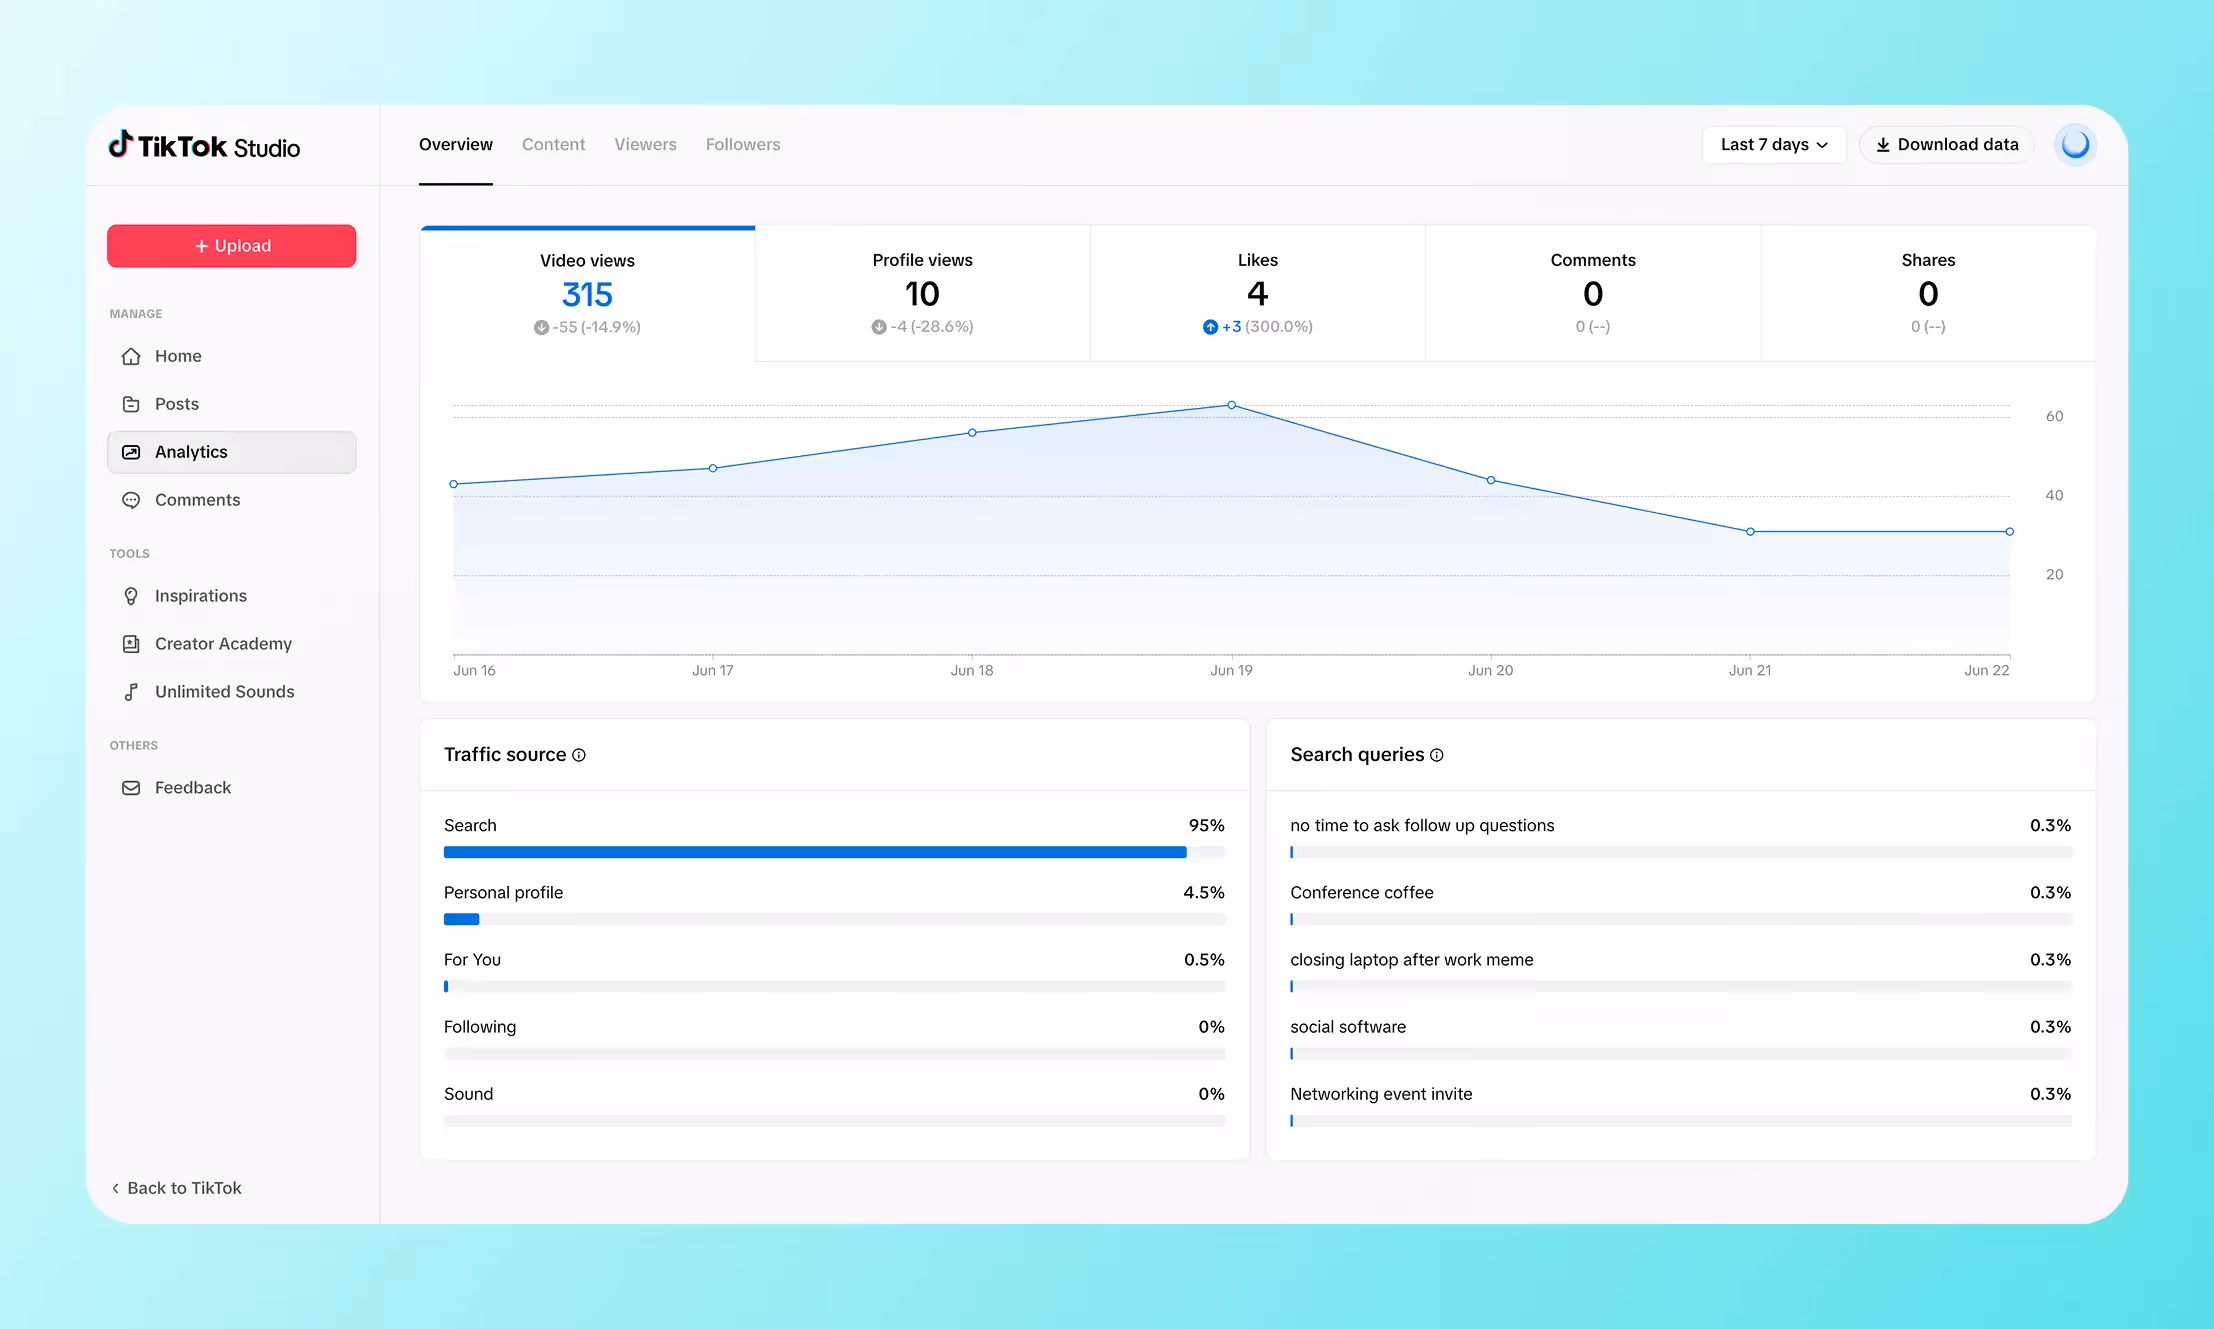2214x1329 pixels.
Task: Open the Last 7 days date range dropdown
Action: point(1773,144)
